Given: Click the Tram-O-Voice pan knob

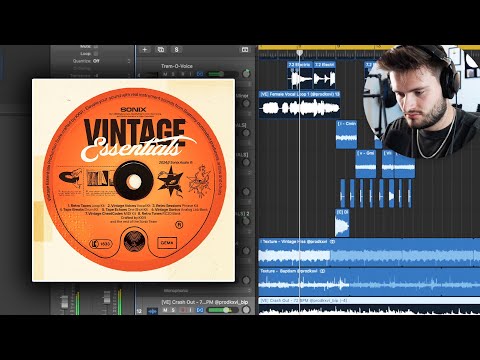Looking at the screenshot, I should (246, 74).
